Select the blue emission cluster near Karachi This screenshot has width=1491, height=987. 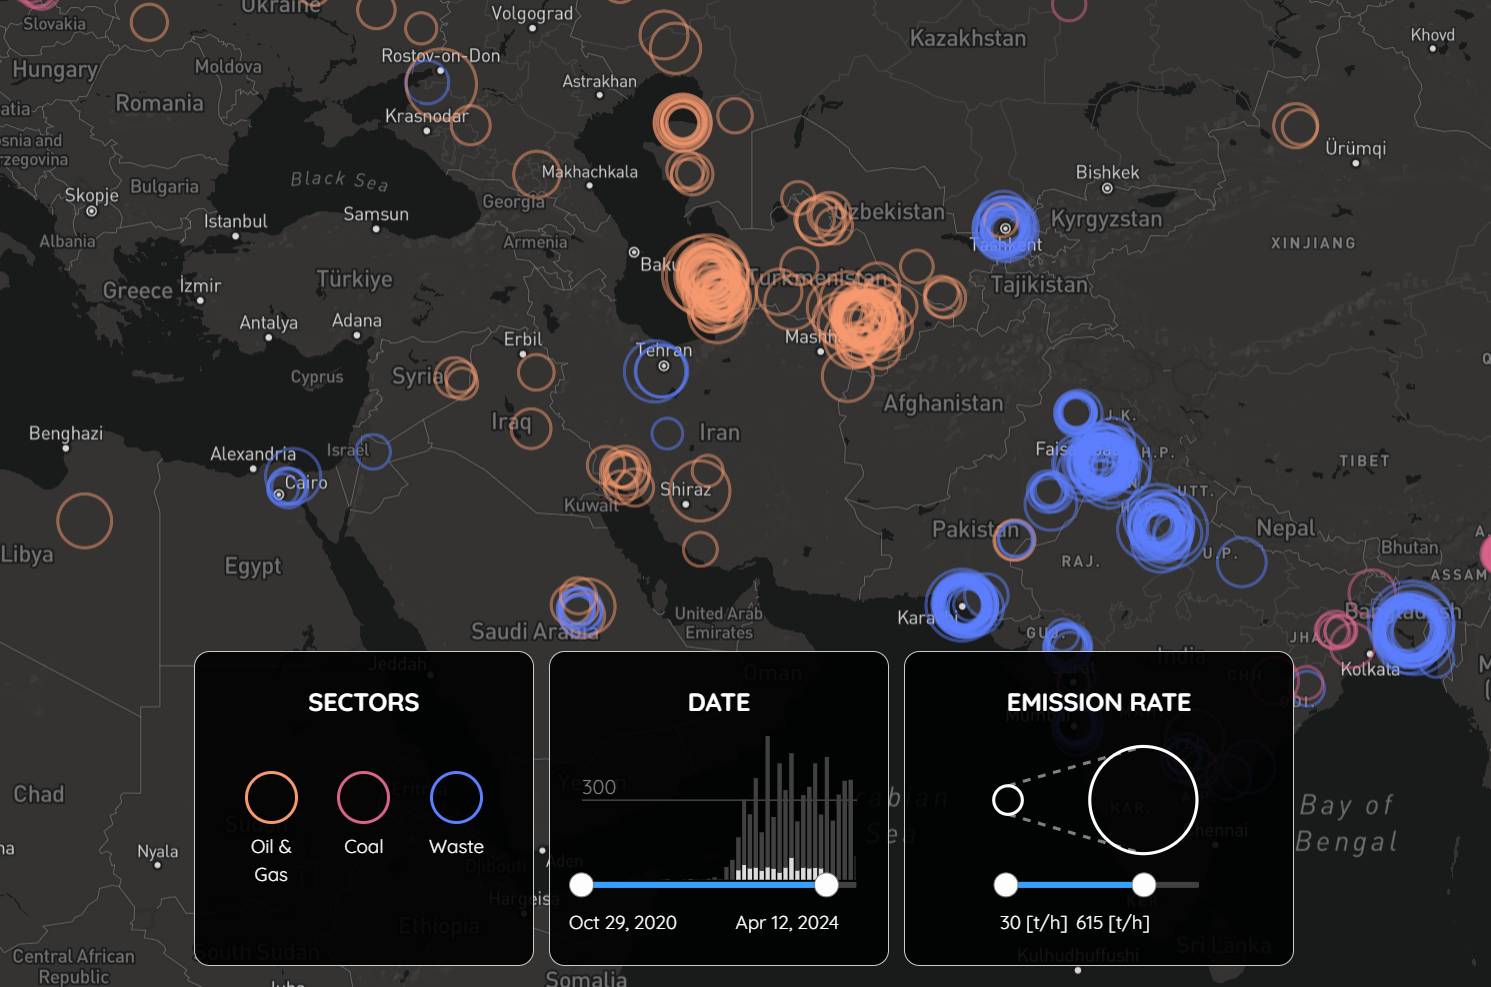coord(965,605)
